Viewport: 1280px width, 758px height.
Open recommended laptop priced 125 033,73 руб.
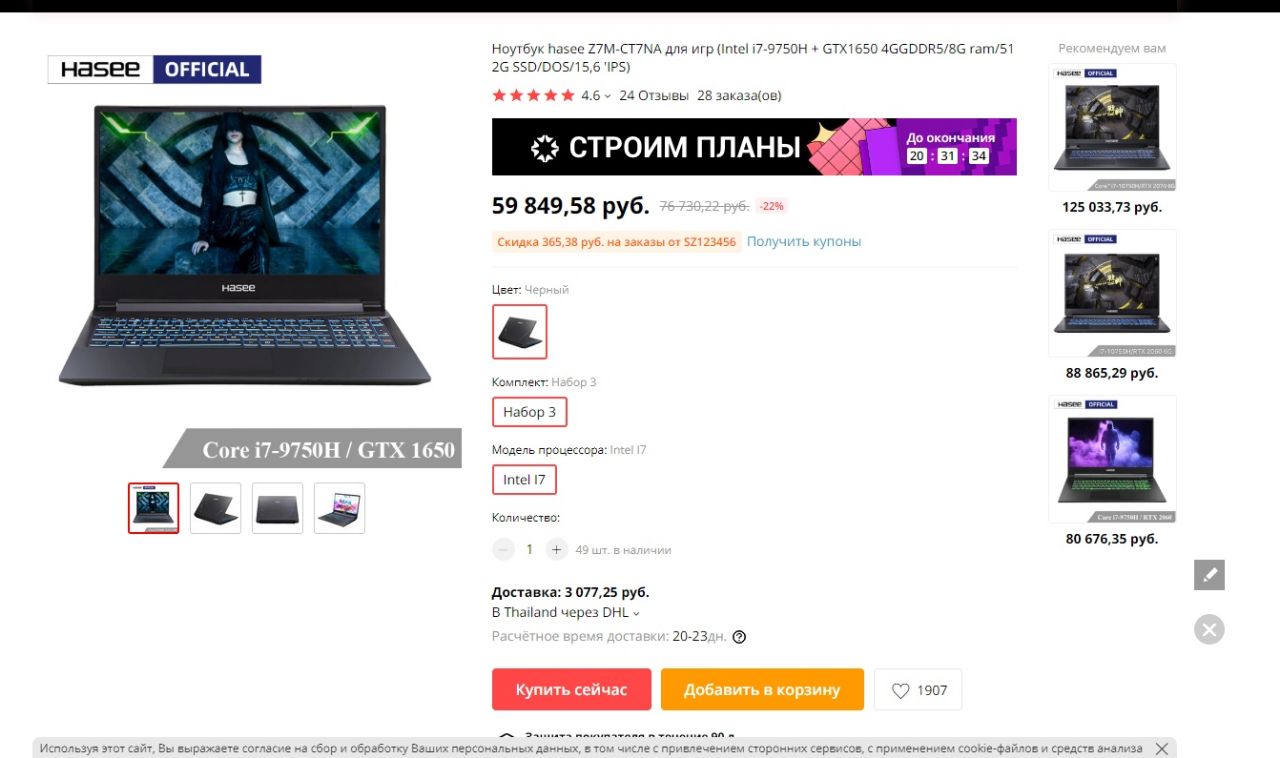point(1112,127)
